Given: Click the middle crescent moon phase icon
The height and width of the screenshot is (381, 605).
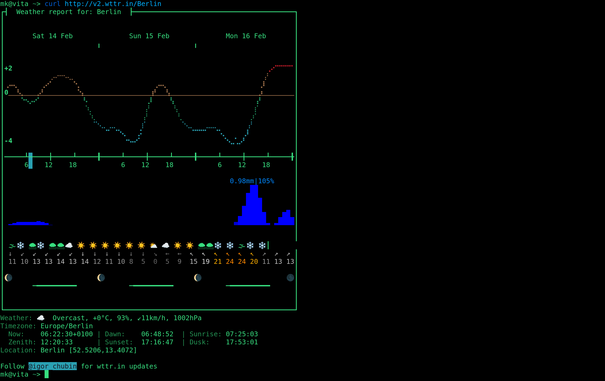Looking at the screenshot, I should tap(101, 278).
